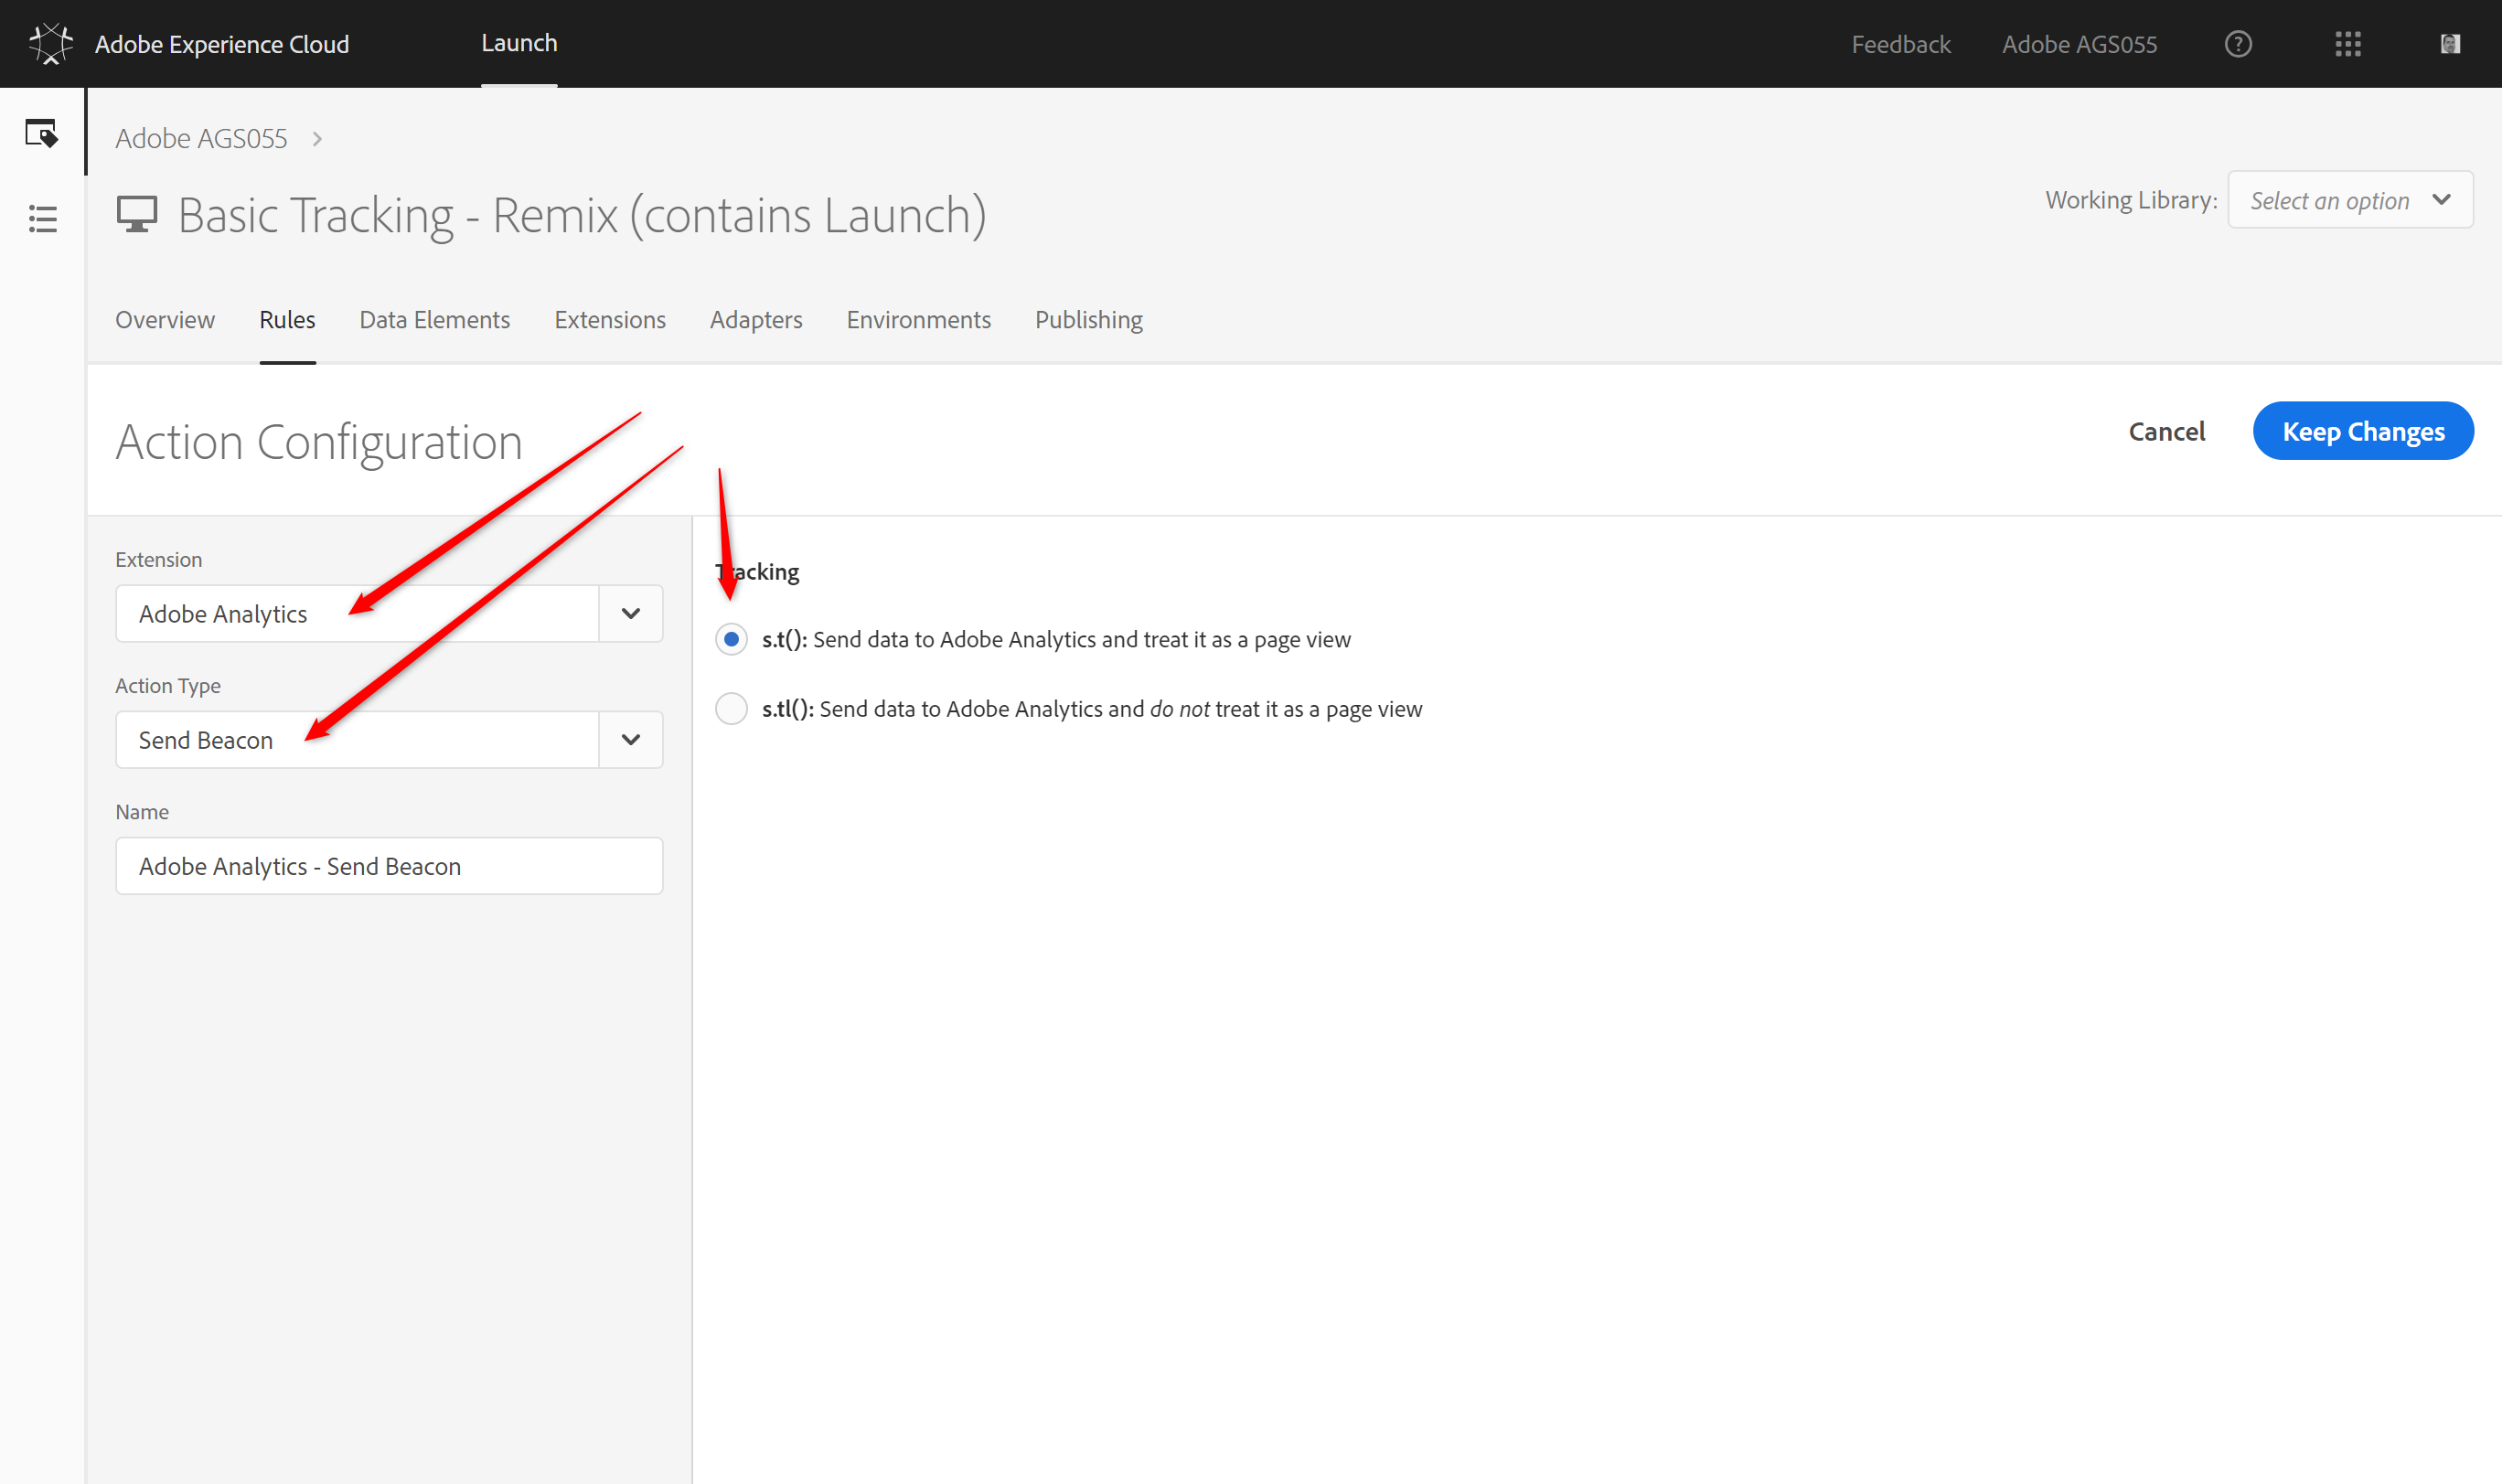The width and height of the screenshot is (2502, 1484).
Task: Switch to the Publishing tab
Action: (1088, 320)
